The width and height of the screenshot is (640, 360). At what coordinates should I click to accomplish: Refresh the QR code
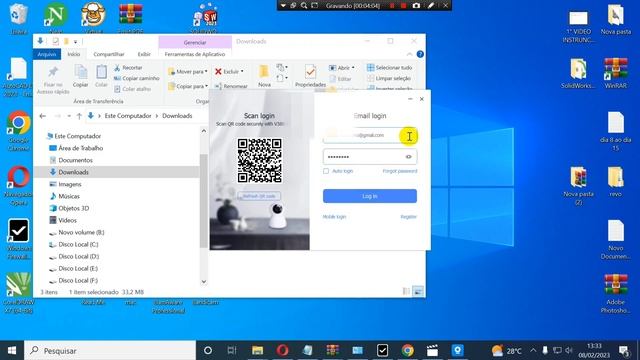tap(259, 196)
